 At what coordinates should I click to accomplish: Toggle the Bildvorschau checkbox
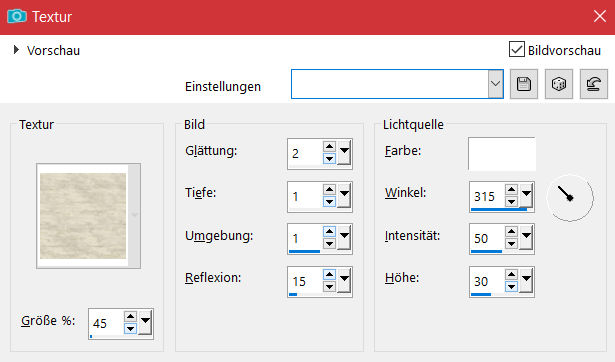(517, 50)
